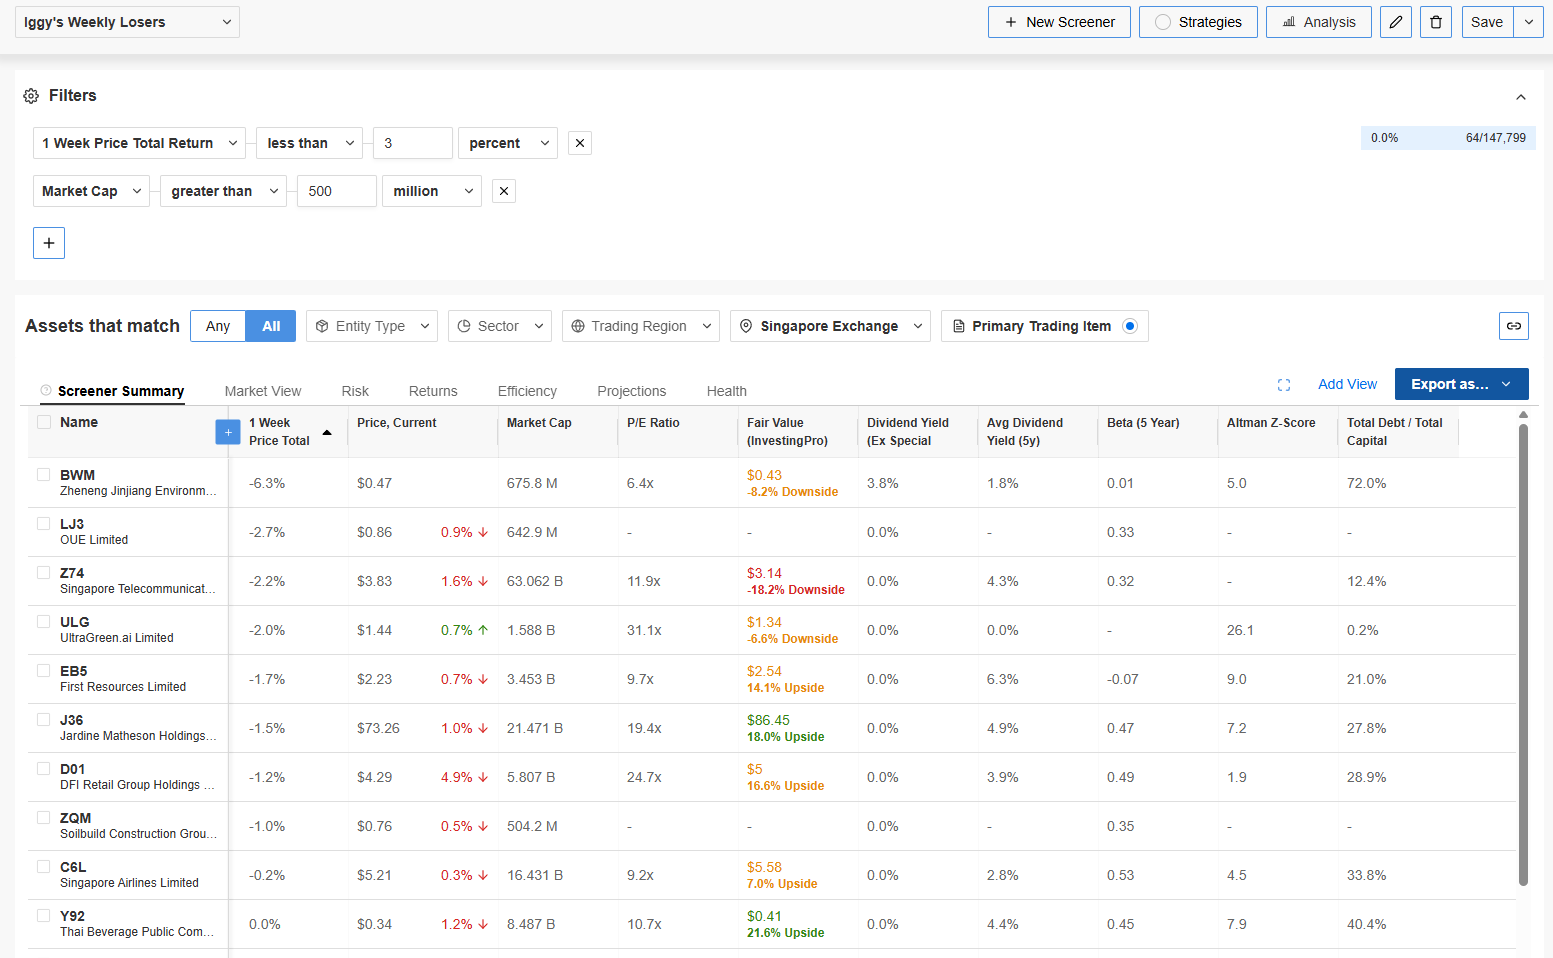Toggle the select-all Name header checkbox
Image resolution: width=1553 pixels, height=958 pixels.
(44, 422)
